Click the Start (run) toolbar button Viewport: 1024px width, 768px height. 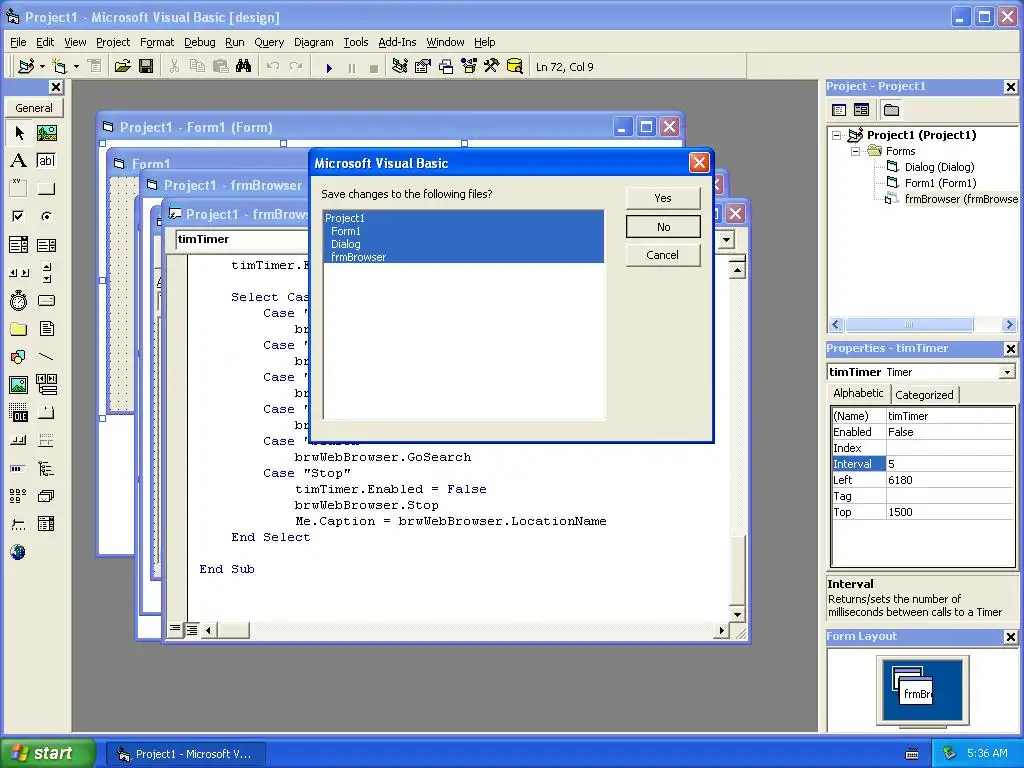(x=329, y=67)
